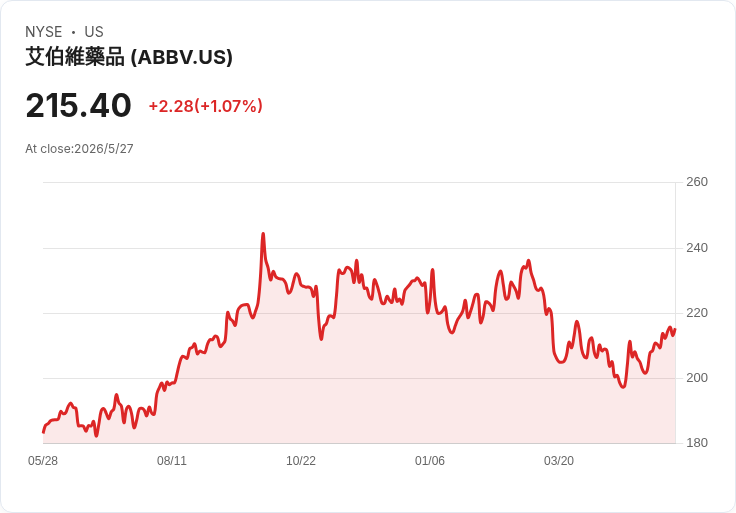
Task: Click the 180 price axis label
Action: pos(697,442)
